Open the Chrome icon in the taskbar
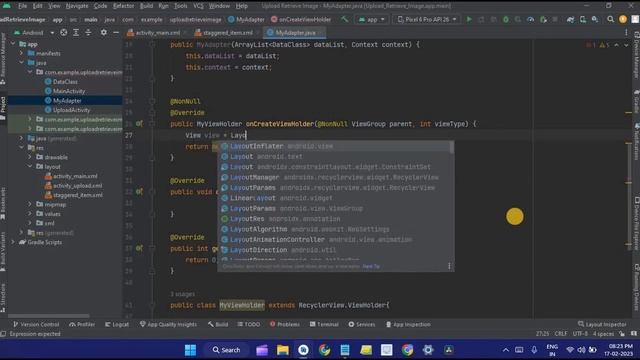The height and width of the screenshot is (360, 640). point(324,350)
